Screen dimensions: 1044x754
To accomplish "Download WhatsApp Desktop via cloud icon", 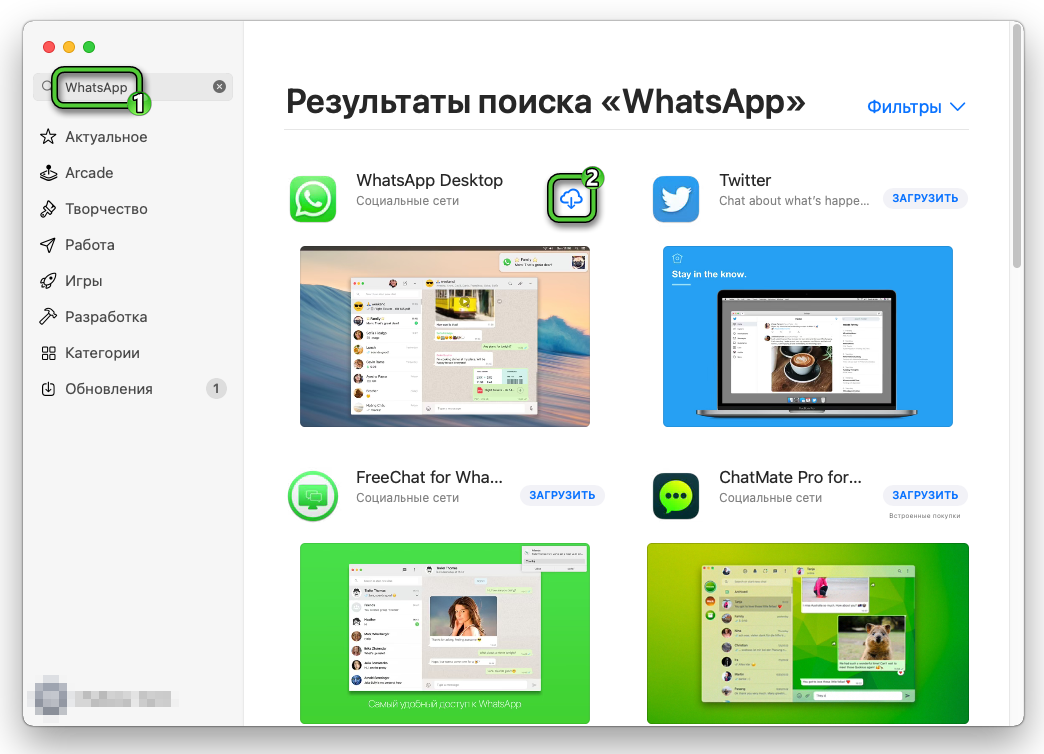I will [571, 198].
